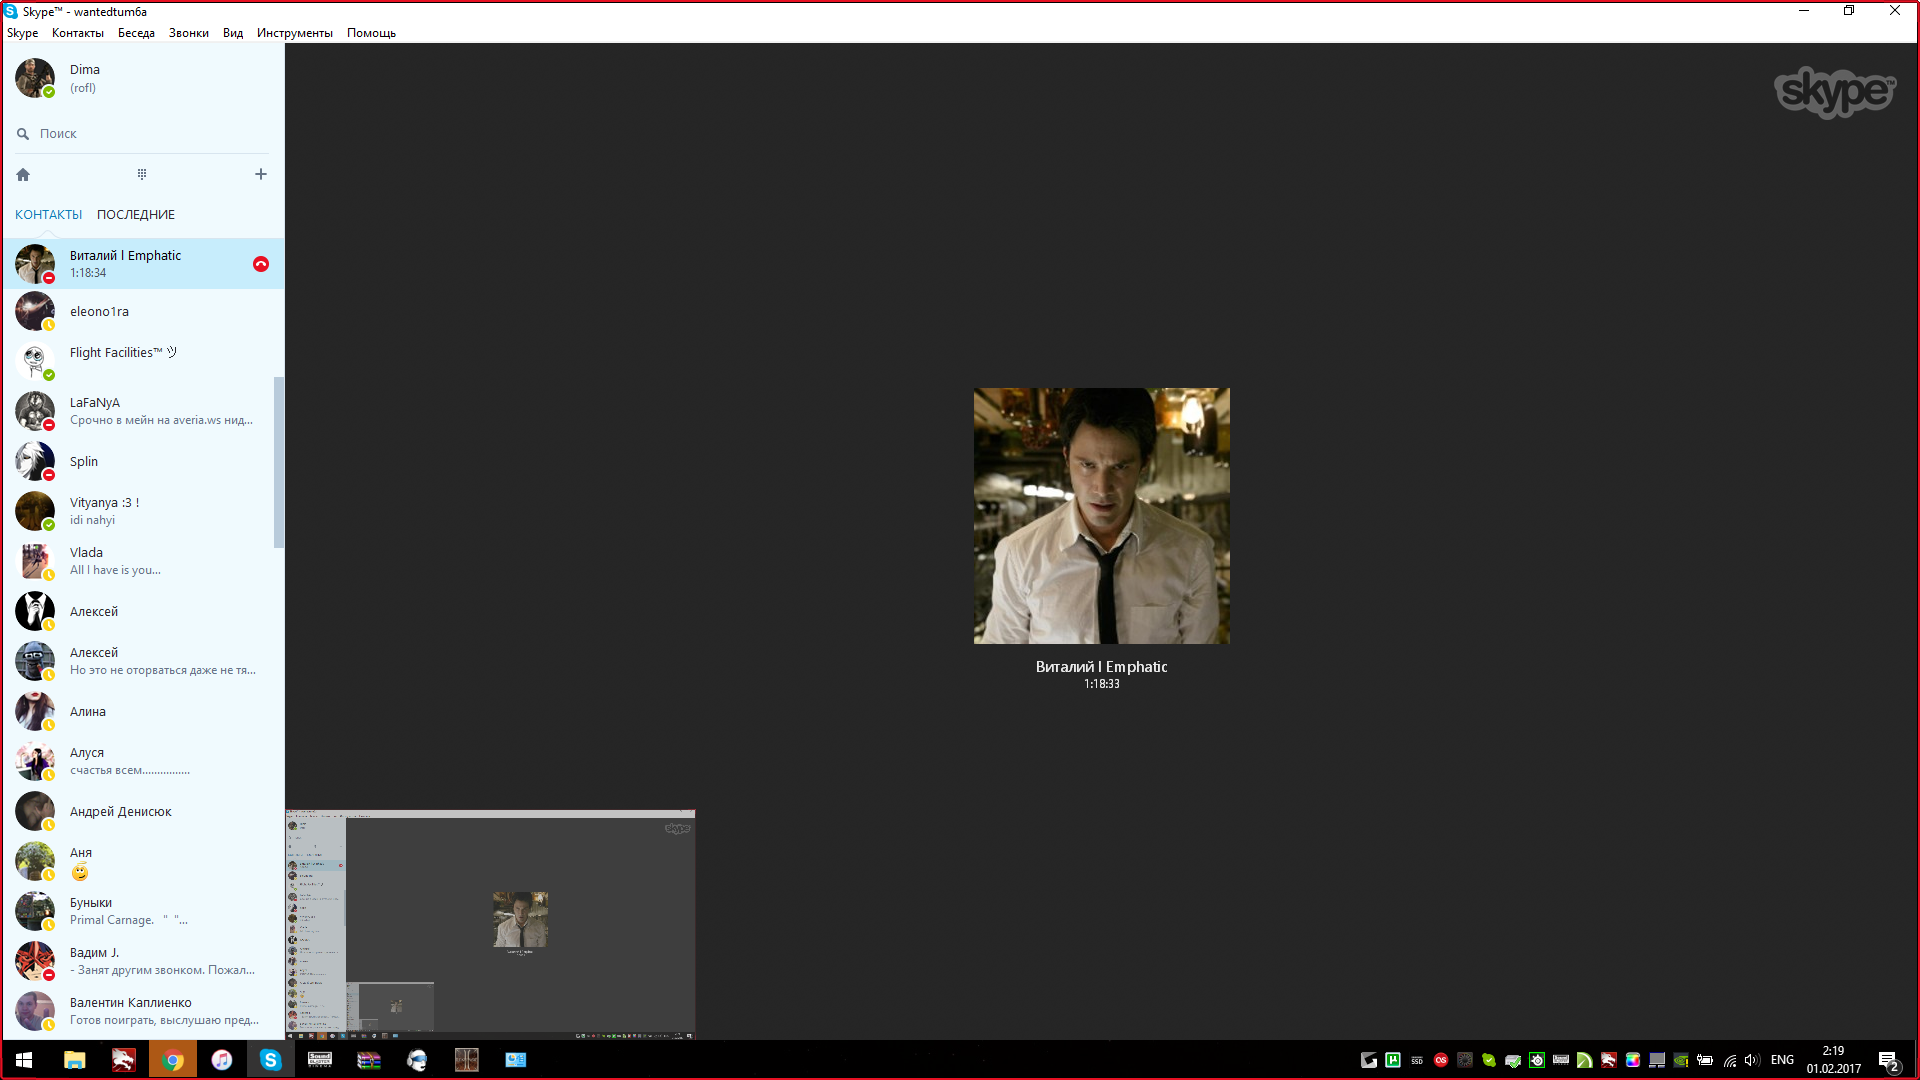The image size is (1920, 1080).
Task: Click the Skype taskbar icon
Action: click(270, 1060)
